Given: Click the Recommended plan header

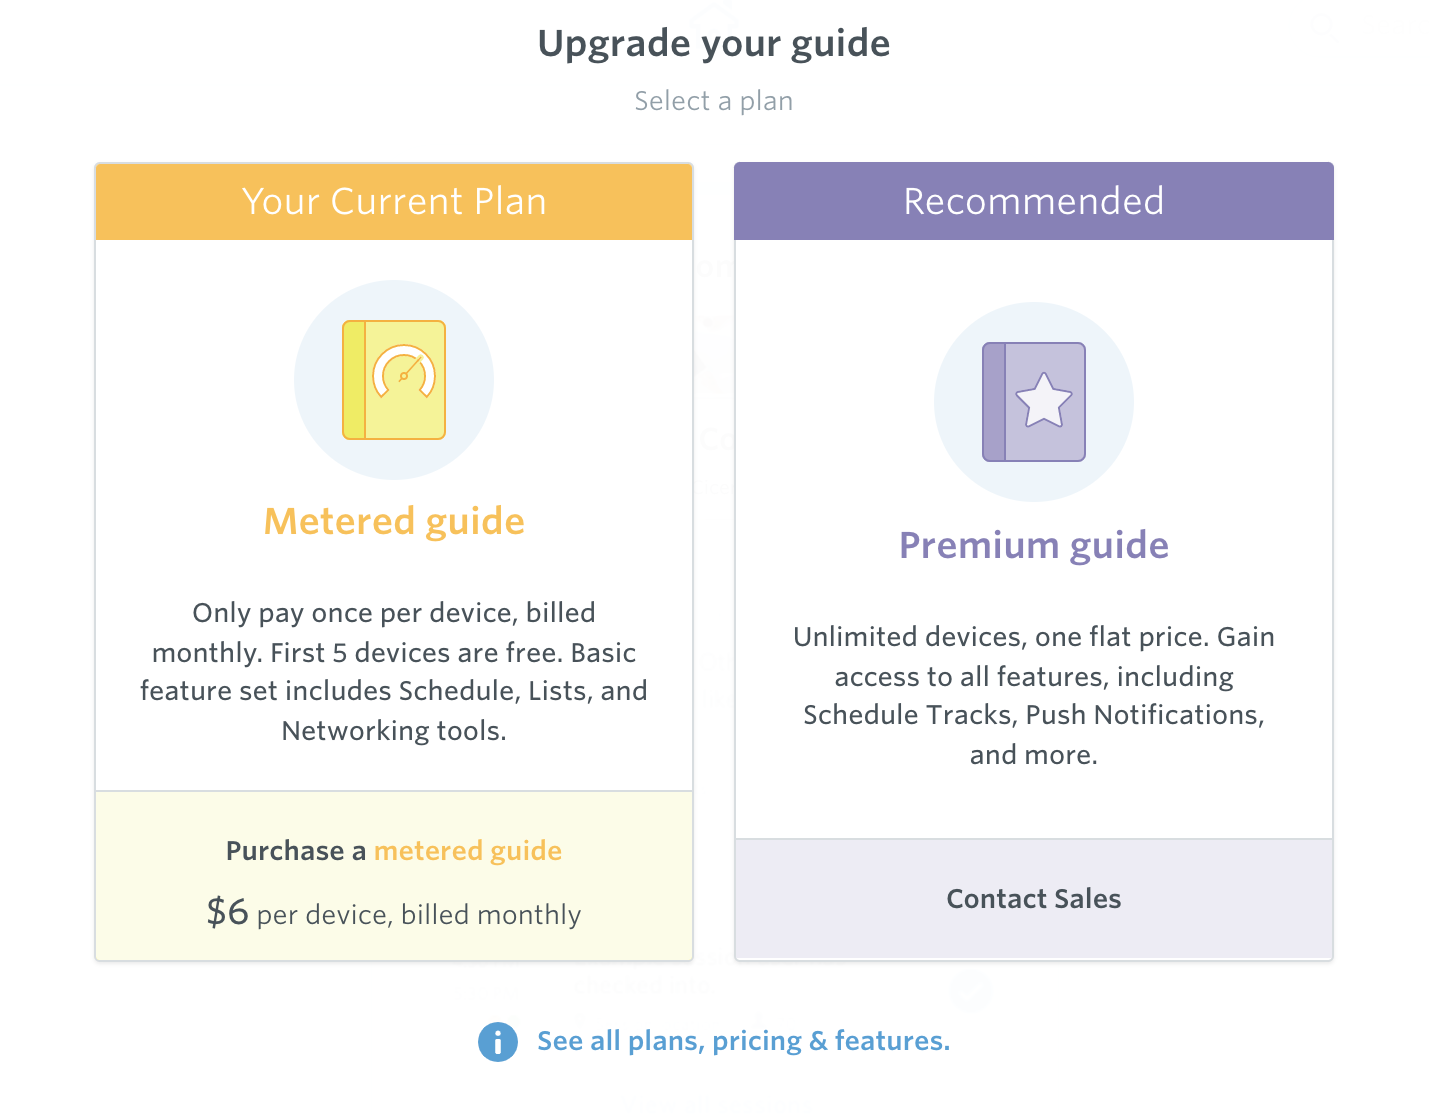Looking at the screenshot, I should (1034, 201).
